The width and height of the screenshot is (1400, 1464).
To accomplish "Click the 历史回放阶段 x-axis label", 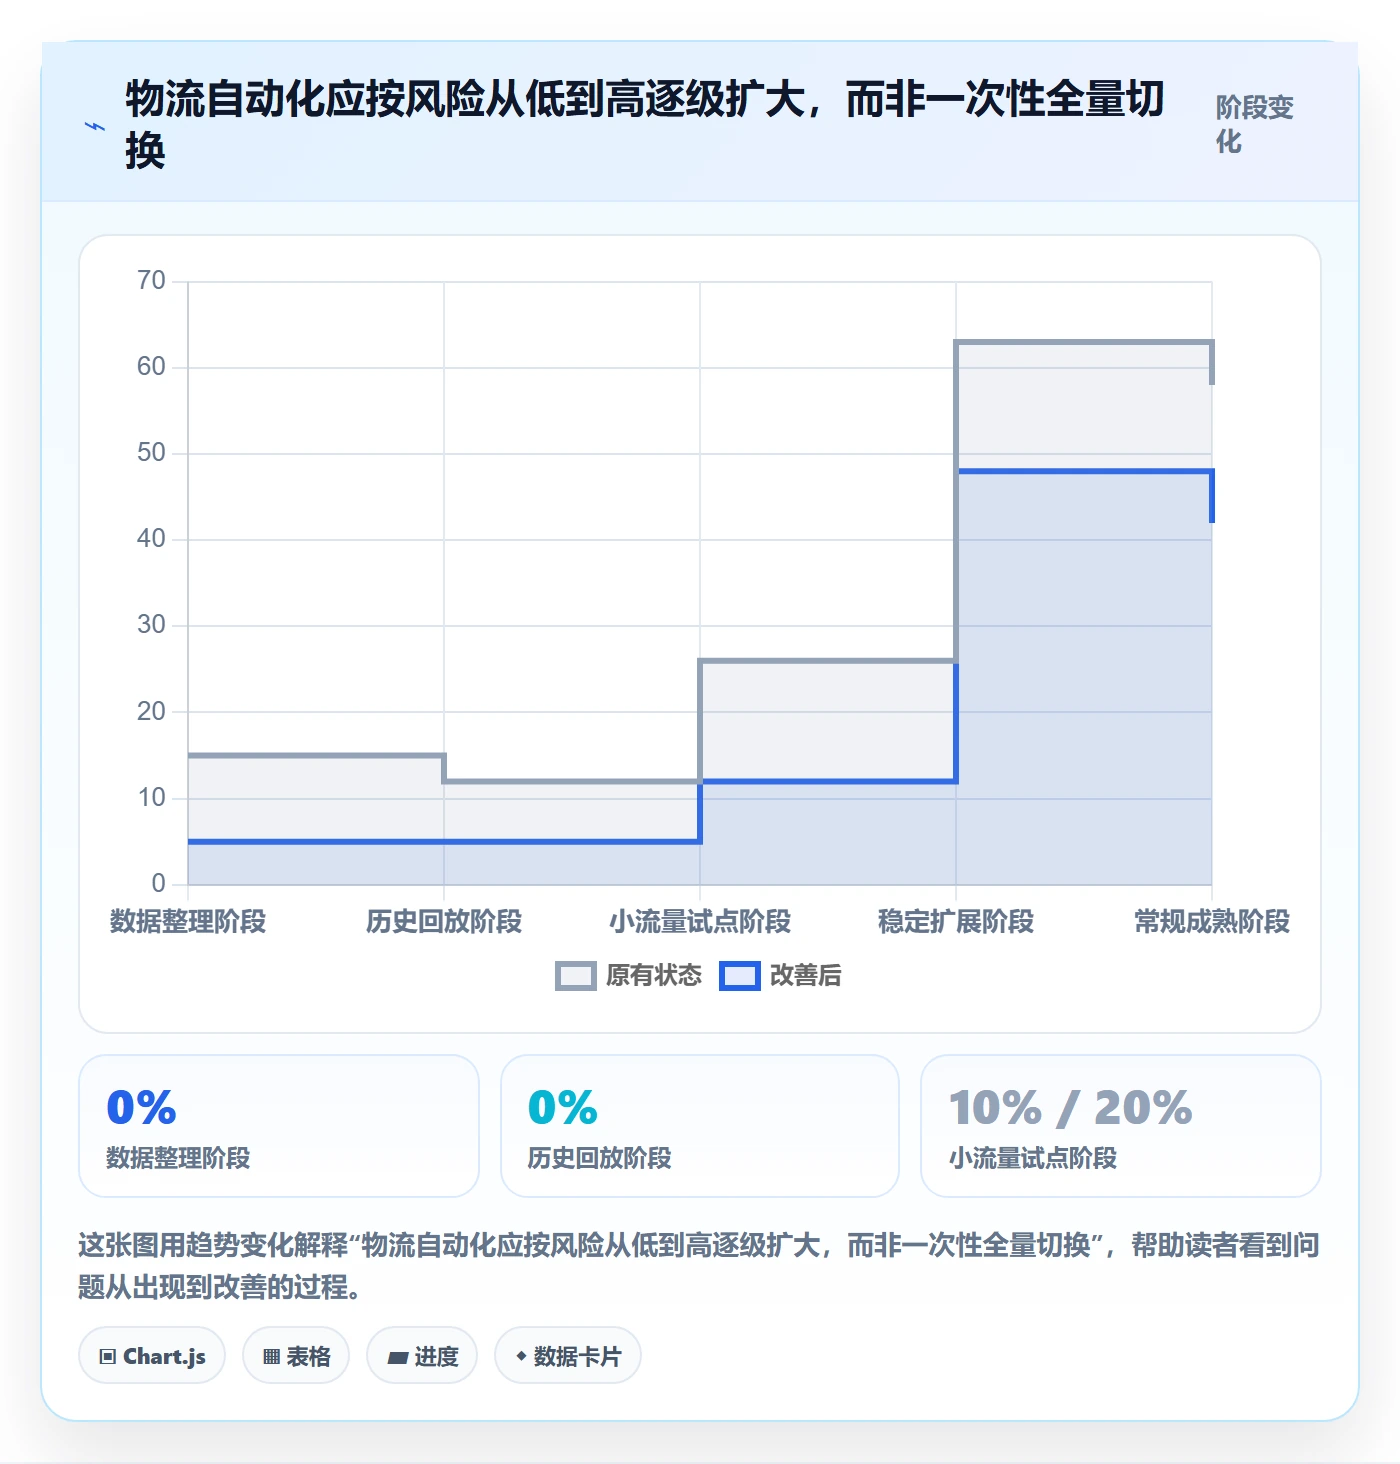I will (x=444, y=921).
